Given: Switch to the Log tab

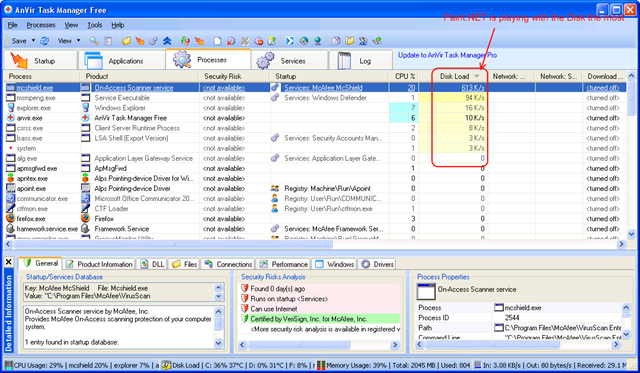Looking at the screenshot, I should (360, 61).
